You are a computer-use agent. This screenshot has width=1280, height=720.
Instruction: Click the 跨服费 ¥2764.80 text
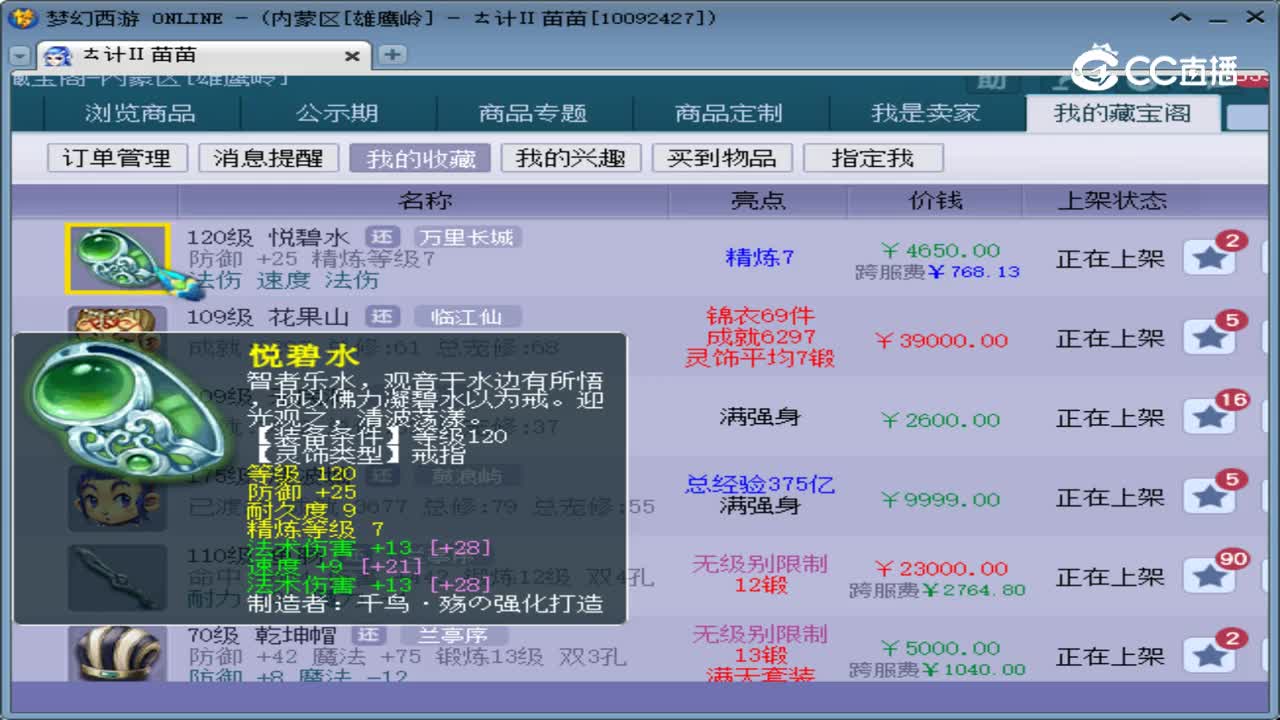pos(937,590)
